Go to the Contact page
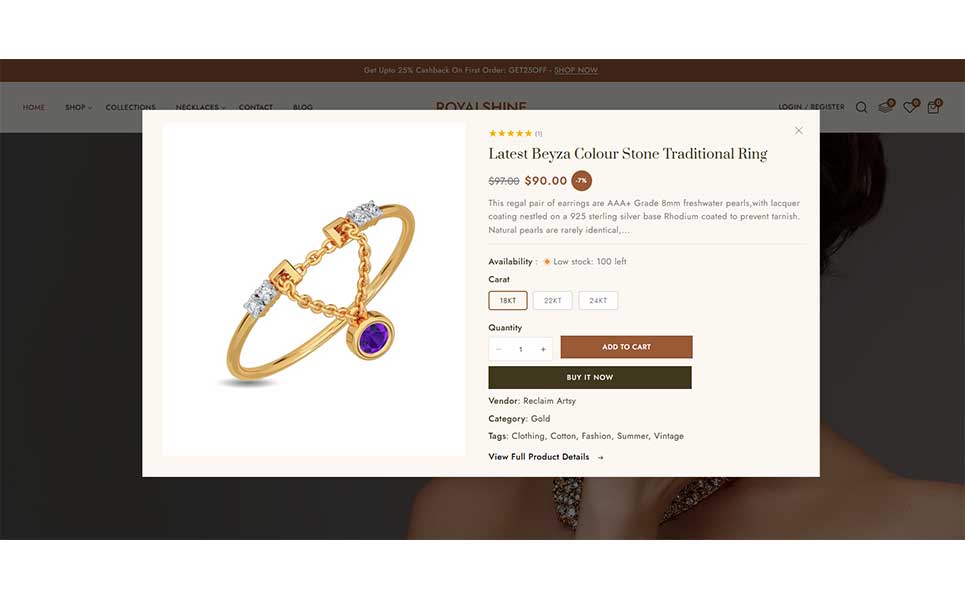Viewport: 965px width, 600px height. click(x=255, y=107)
